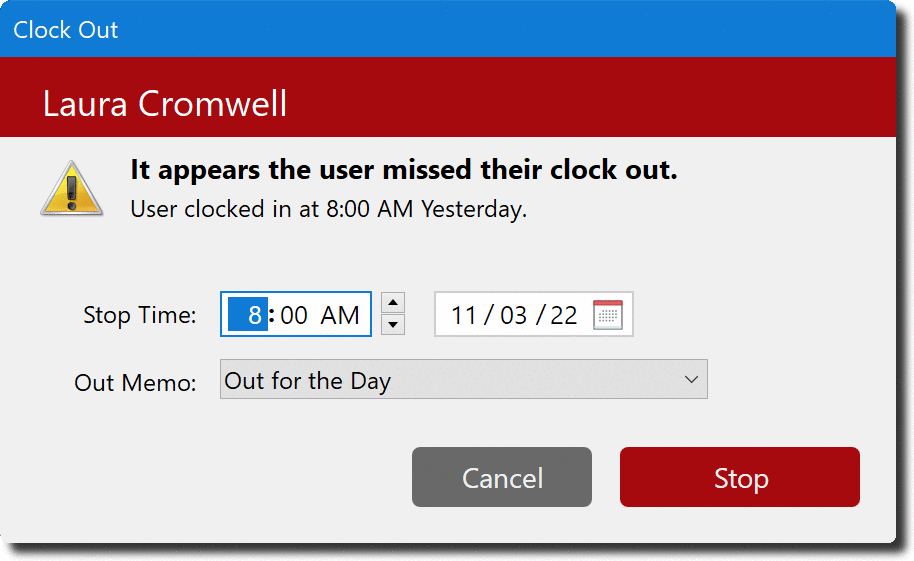Click the Clock Out title bar
The image size is (914, 561).
click(x=448, y=29)
